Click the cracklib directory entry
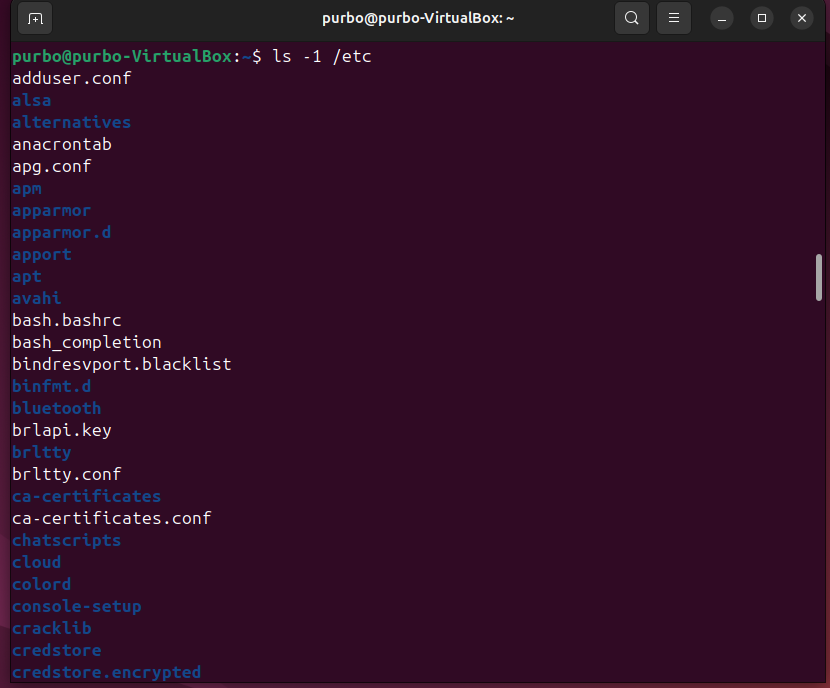 (52, 628)
